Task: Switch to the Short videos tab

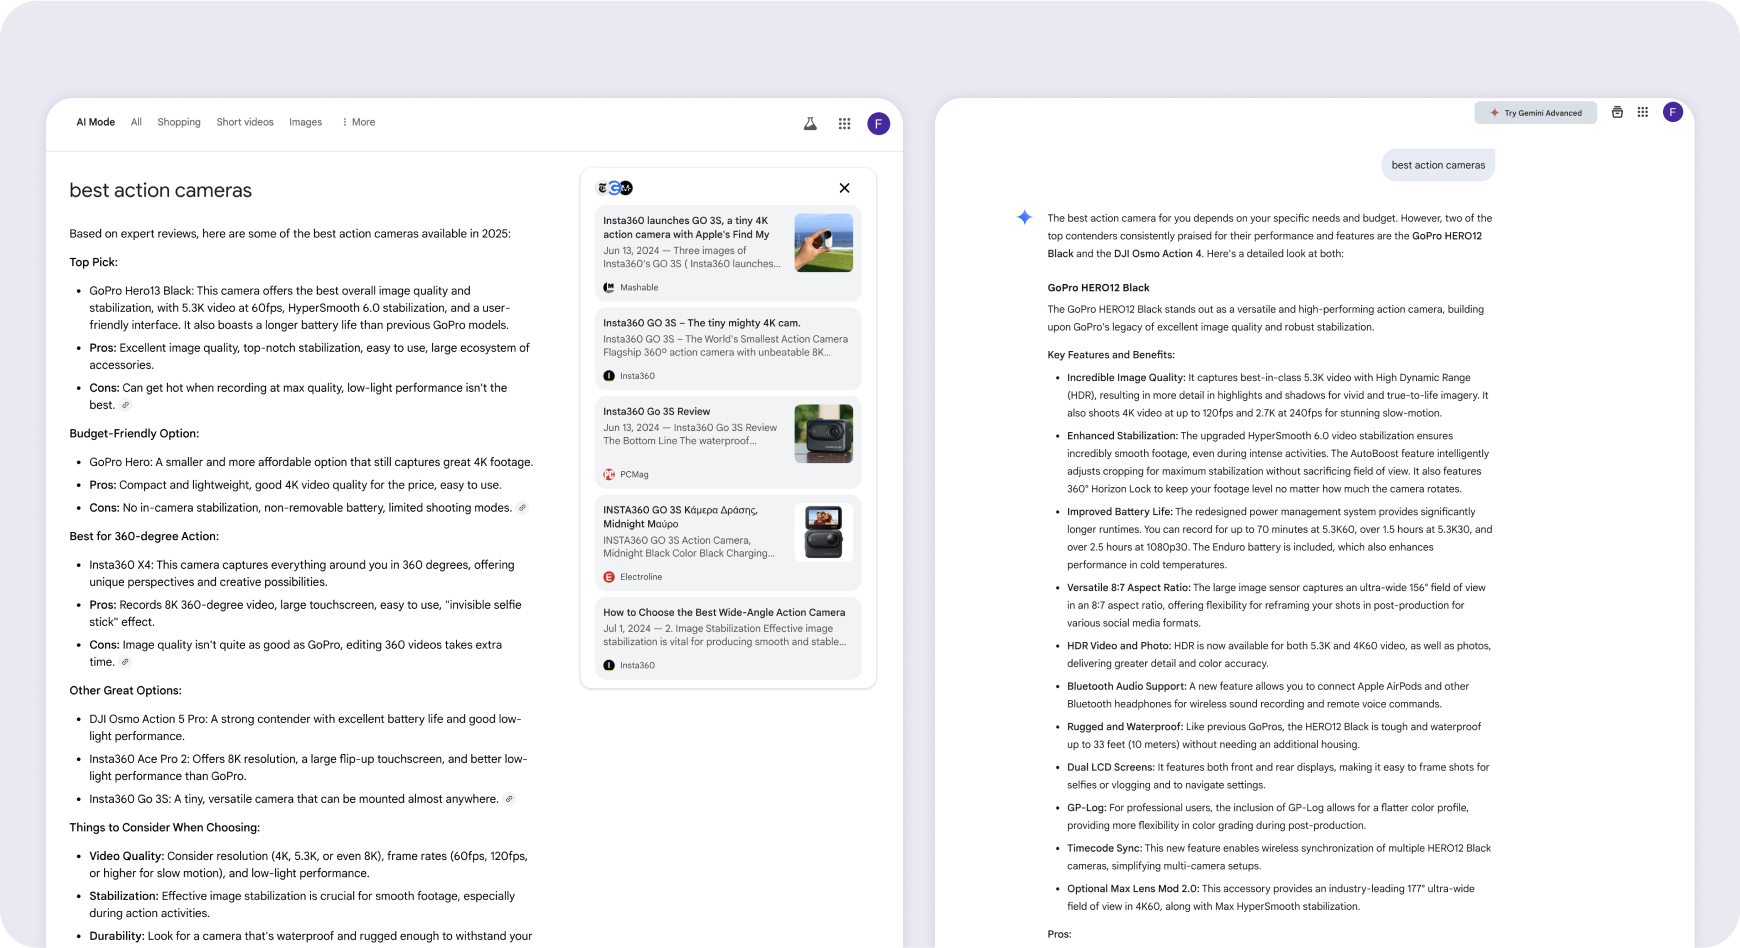Action: 245,122
